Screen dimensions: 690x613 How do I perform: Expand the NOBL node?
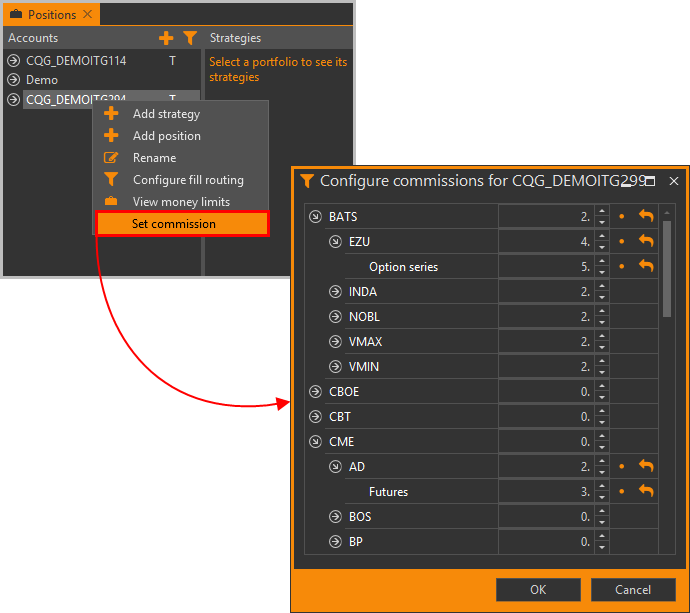tap(335, 316)
